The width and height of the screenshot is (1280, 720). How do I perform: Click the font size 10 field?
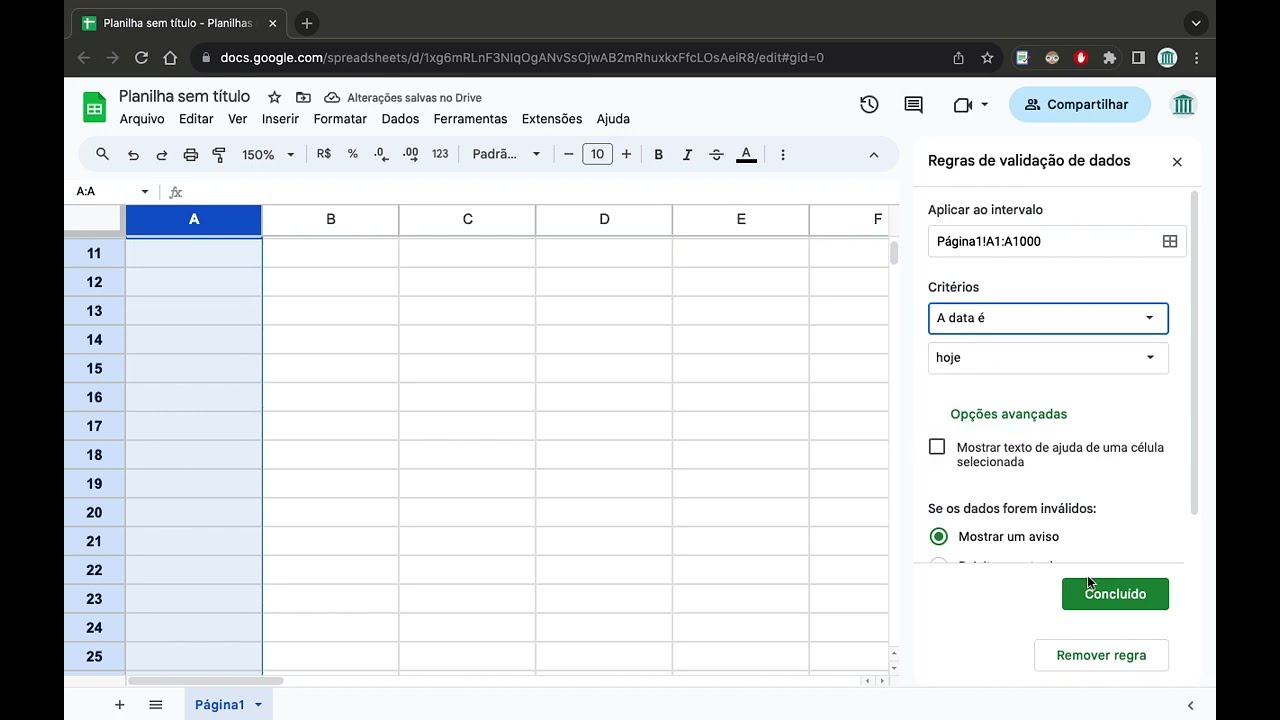(597, 154)
